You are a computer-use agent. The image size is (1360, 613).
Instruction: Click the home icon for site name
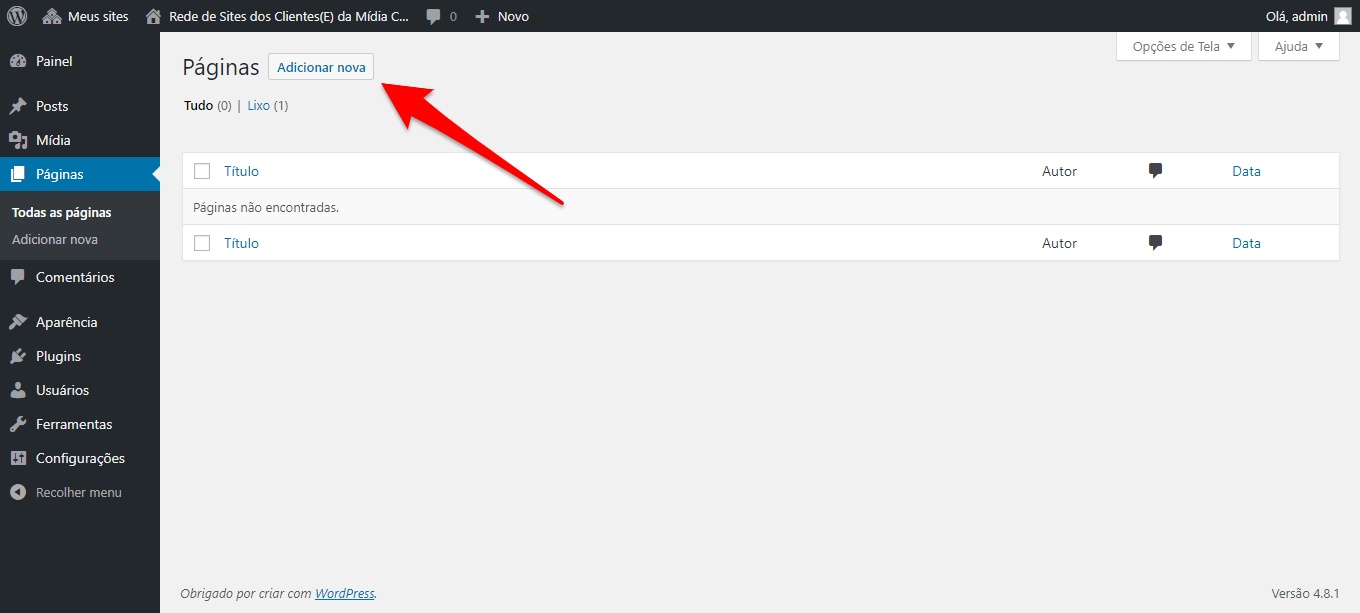[x=153, y=16]
